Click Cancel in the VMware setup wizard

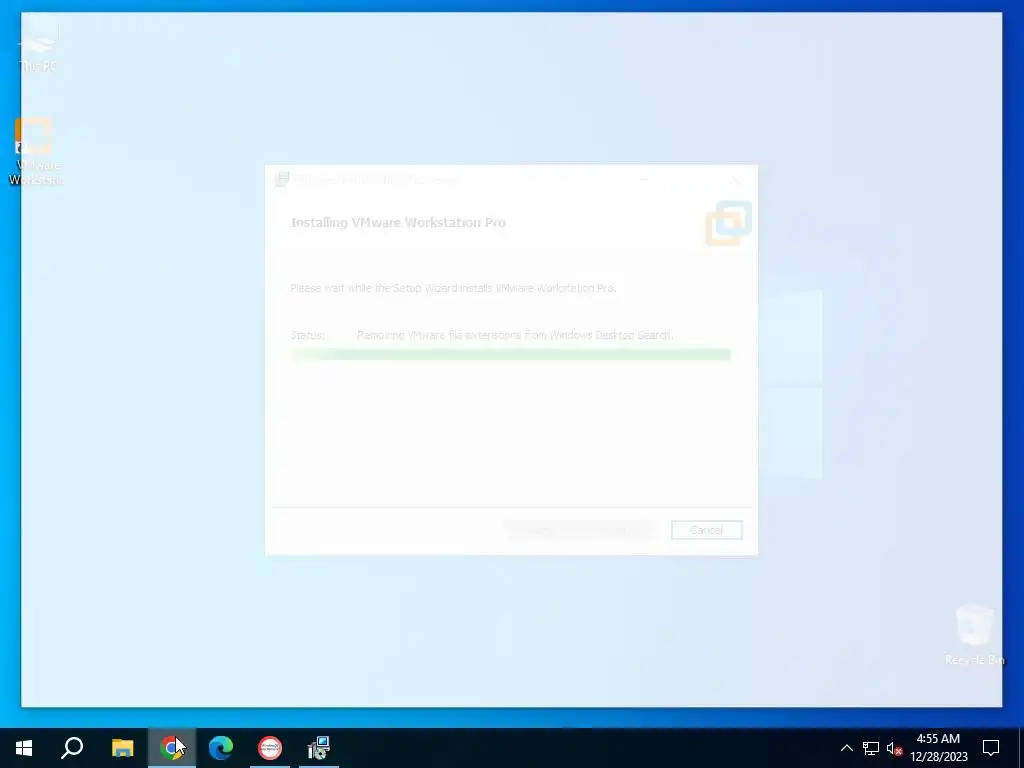707,530
